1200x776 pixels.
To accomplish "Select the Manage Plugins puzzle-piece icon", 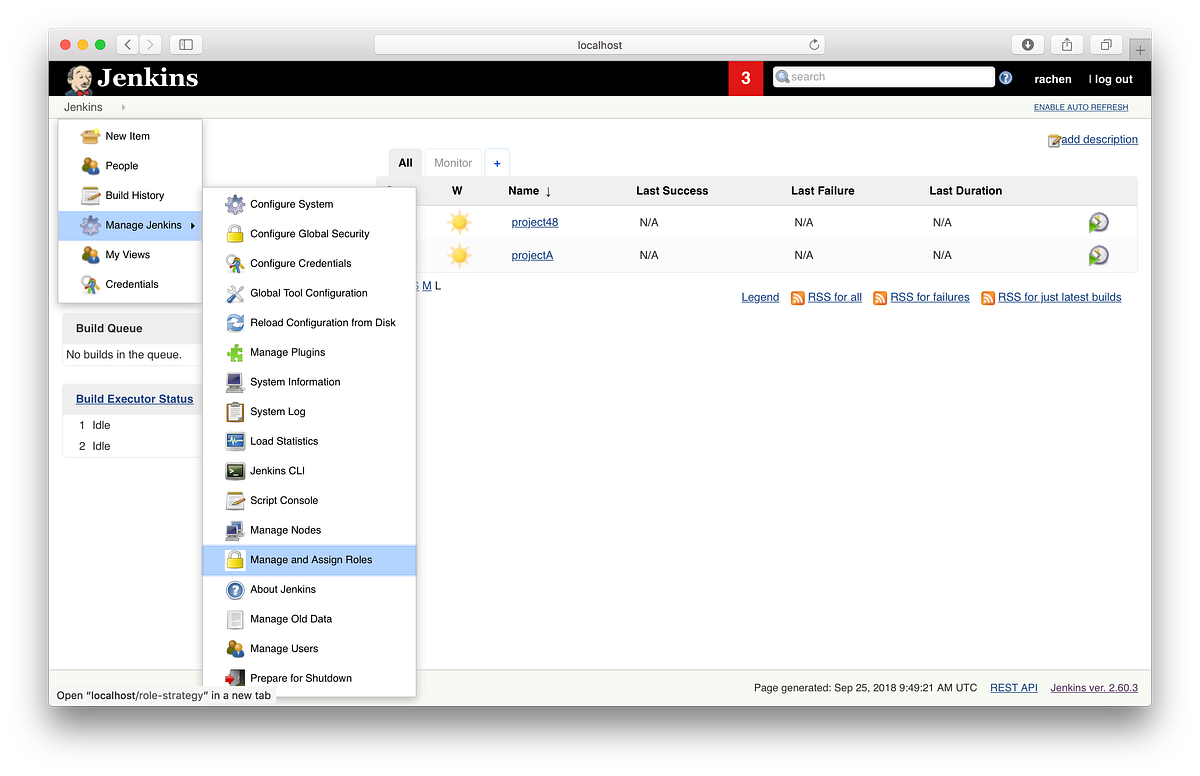I will coord(234,352).
